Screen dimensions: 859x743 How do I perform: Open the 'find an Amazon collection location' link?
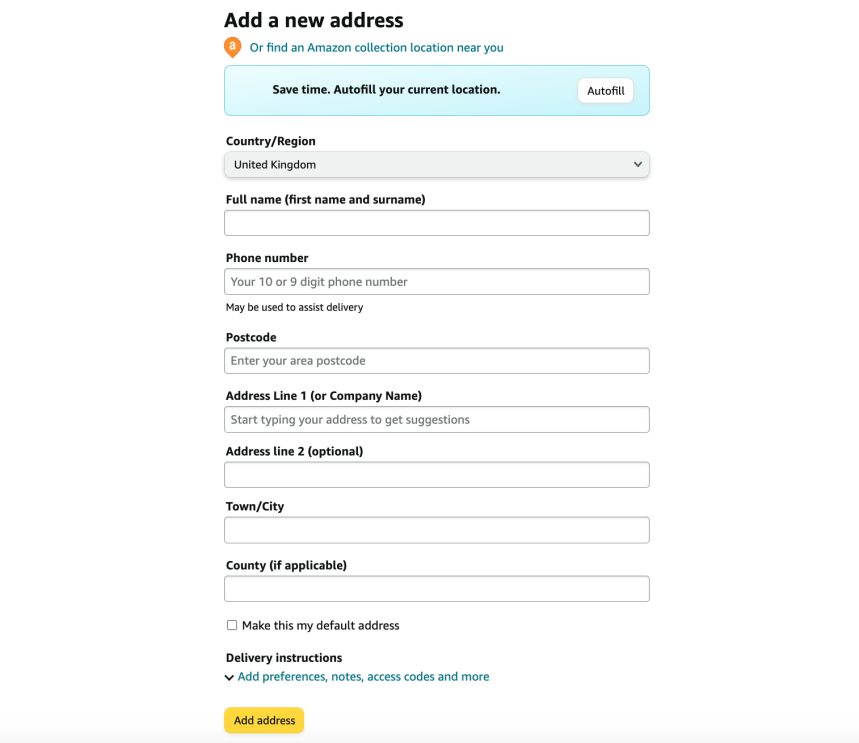(375, 47)
